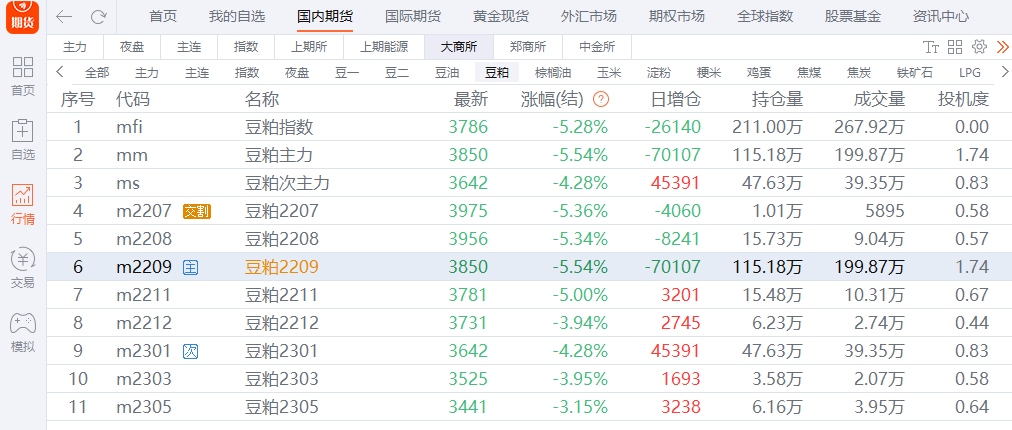Go back with the left arrow button
The height and width of the screenshot is (430, 1012).
64,17
